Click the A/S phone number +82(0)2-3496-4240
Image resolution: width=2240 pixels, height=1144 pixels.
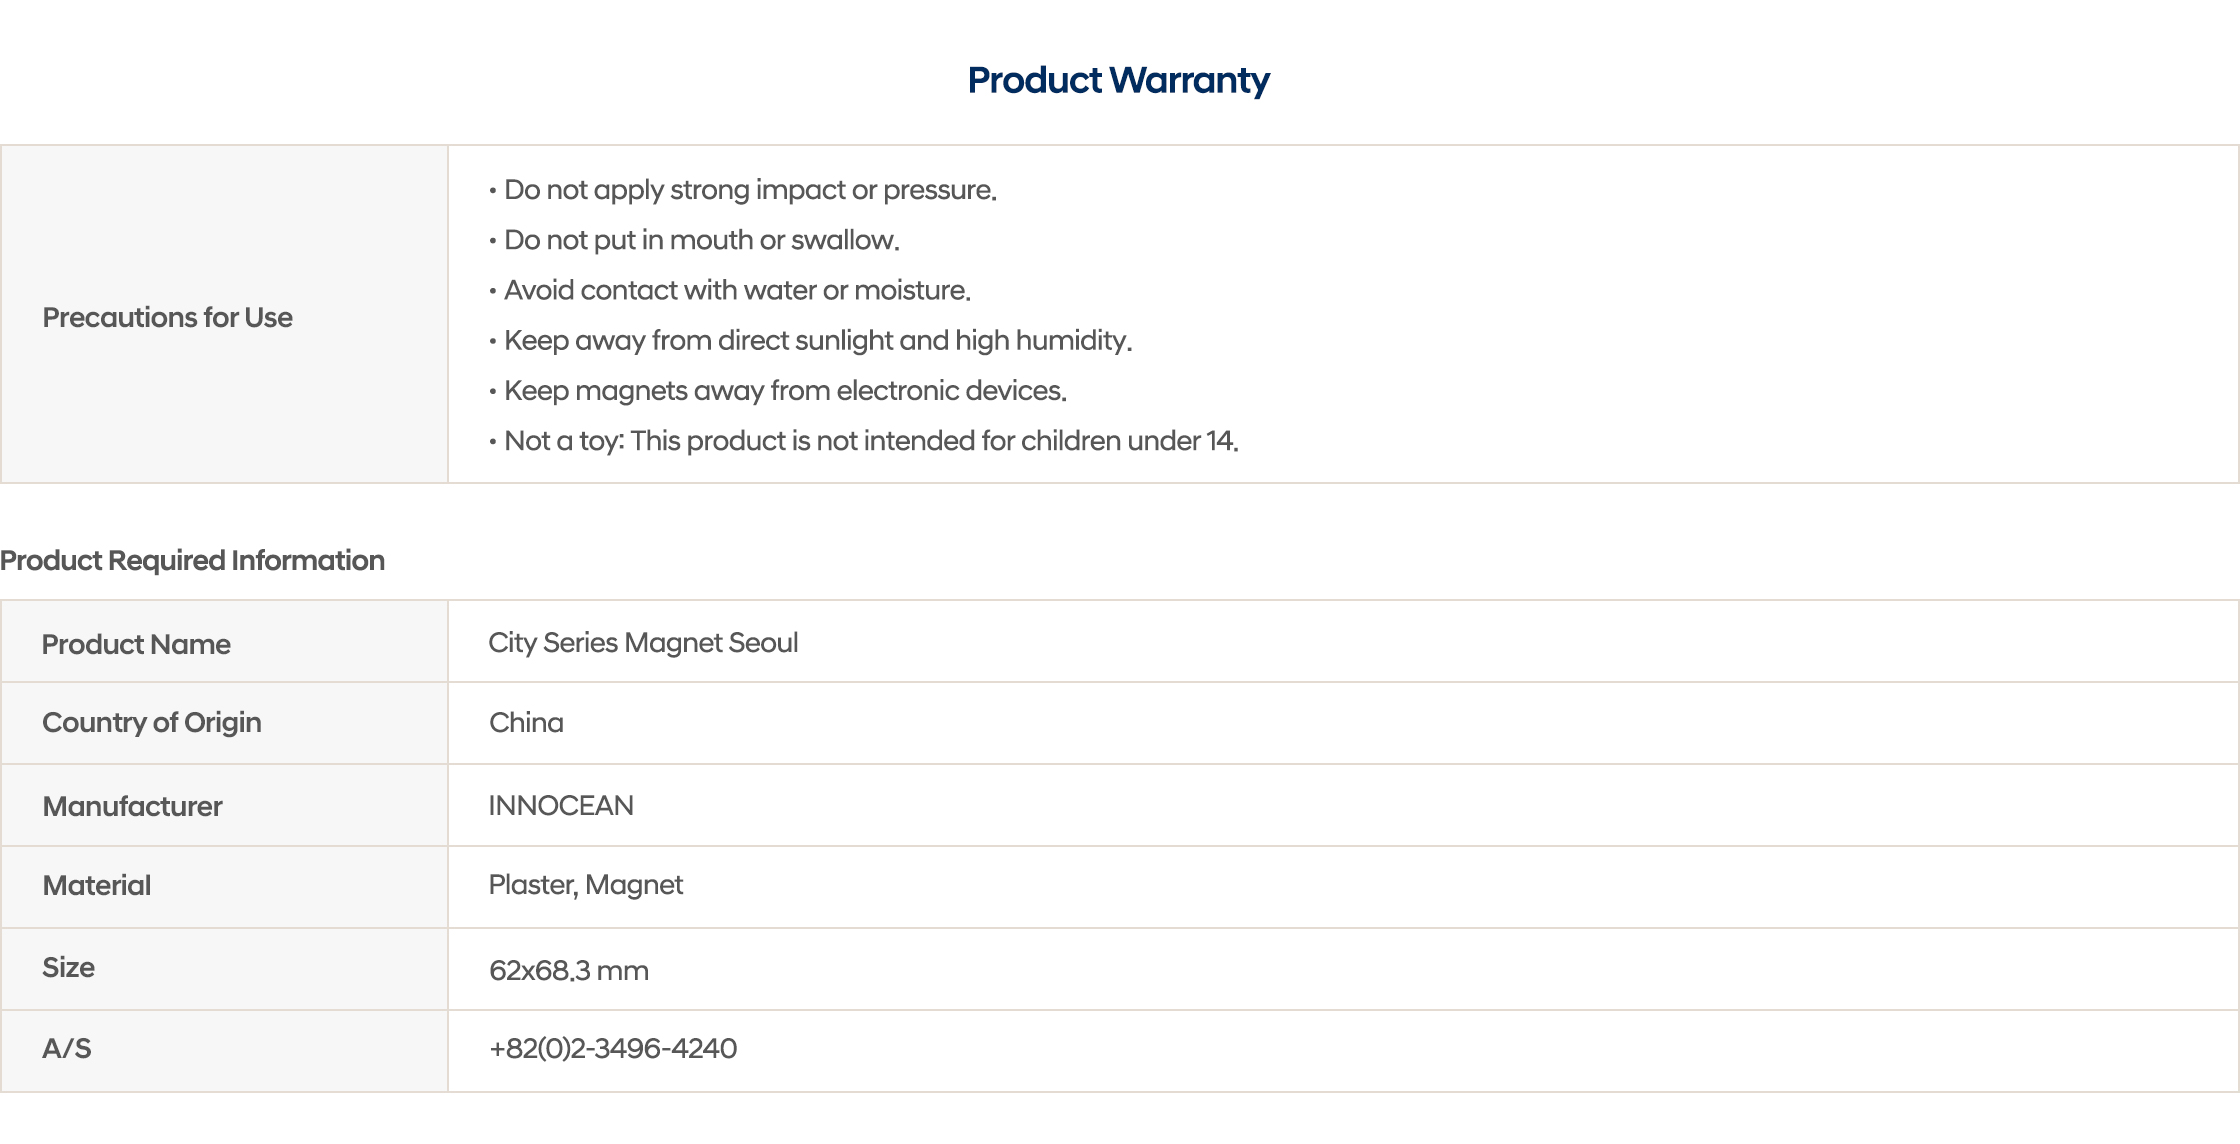pyautogui.click(x=613, y=1048)
